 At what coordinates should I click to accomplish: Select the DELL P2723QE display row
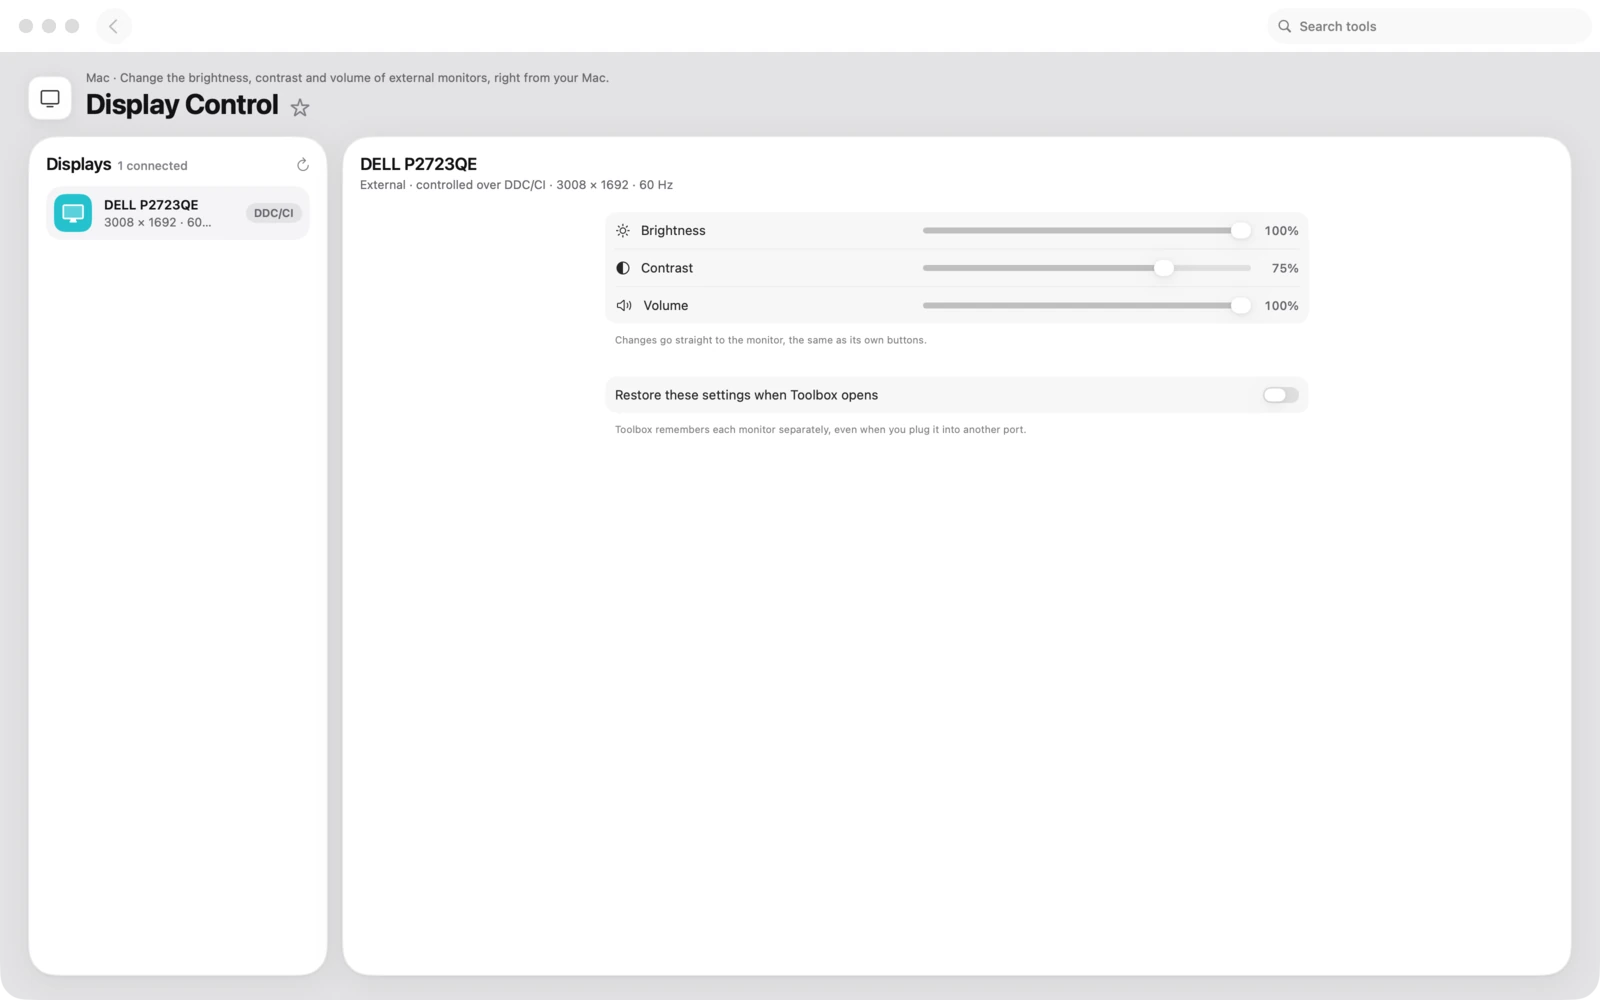(x=178, y=213)
